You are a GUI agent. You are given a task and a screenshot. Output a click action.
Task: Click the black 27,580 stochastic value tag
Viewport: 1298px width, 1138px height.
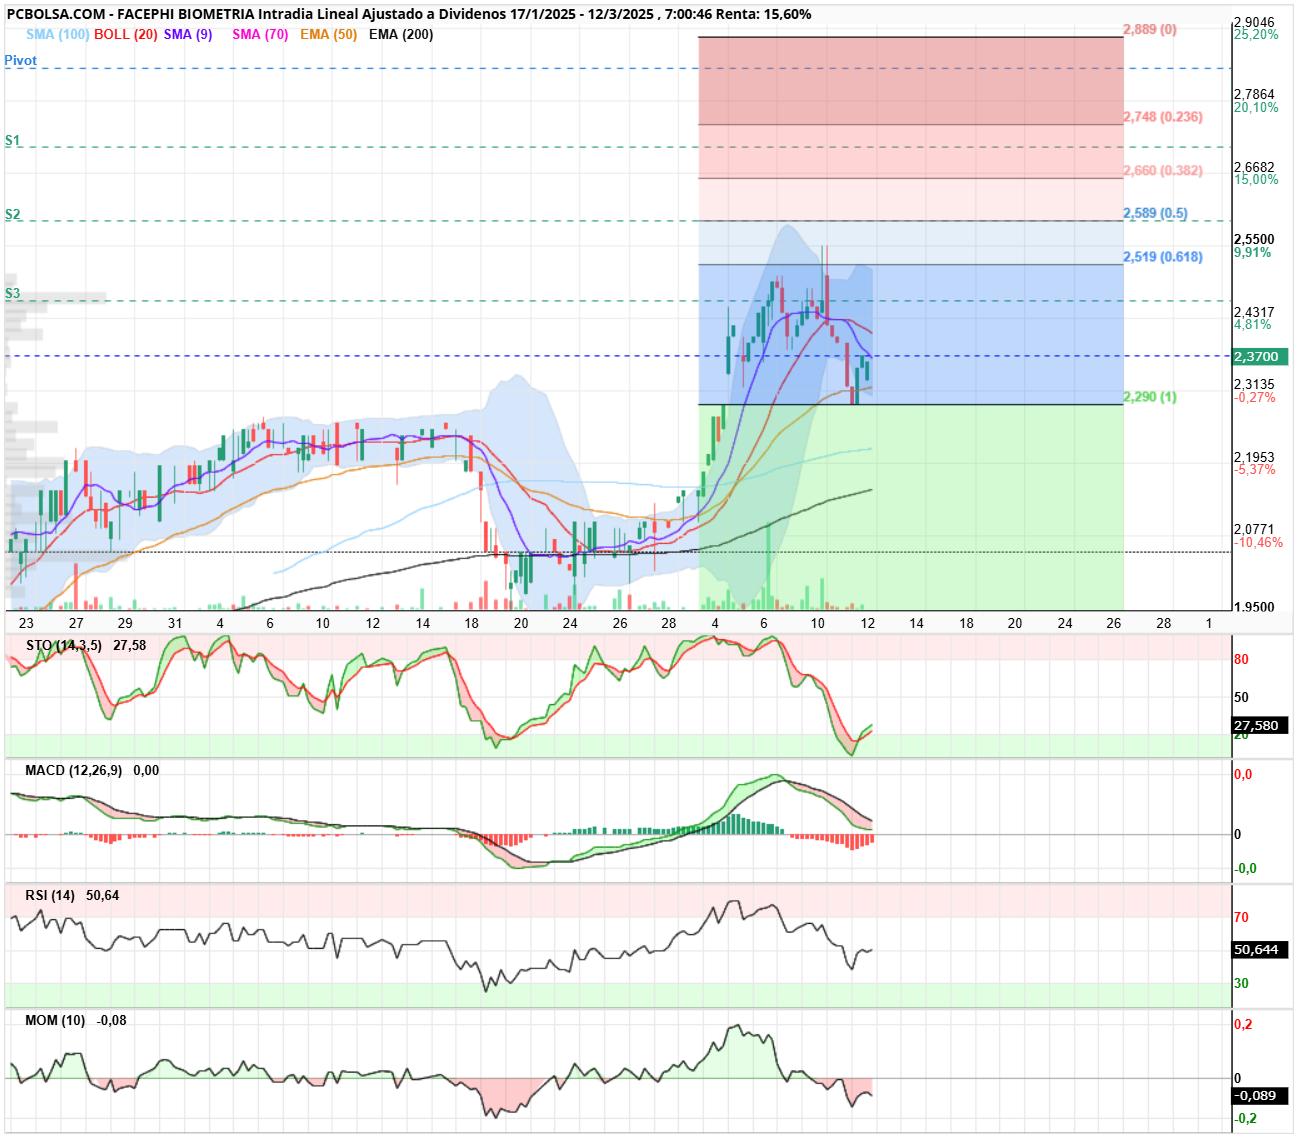pyautogui.click(x=1261, y=725)
